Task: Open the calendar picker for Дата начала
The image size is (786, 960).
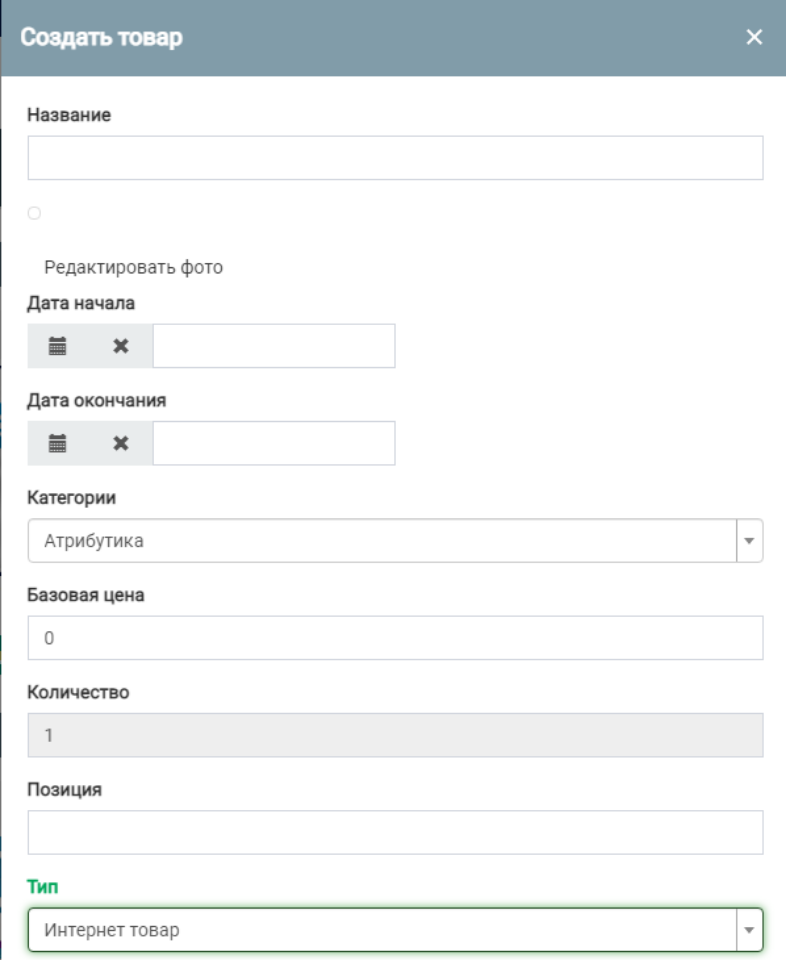Action: pyautogui.click(x=58, y=346)
